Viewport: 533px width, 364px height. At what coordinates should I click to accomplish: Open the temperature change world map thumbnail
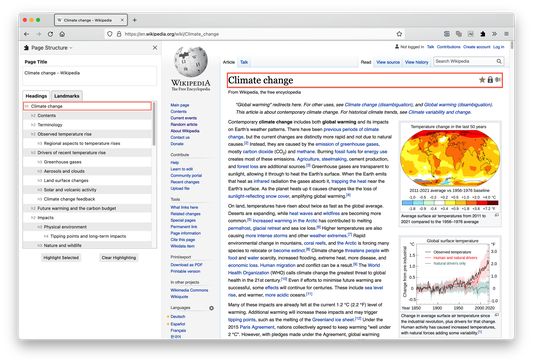(x=450, y=158)
